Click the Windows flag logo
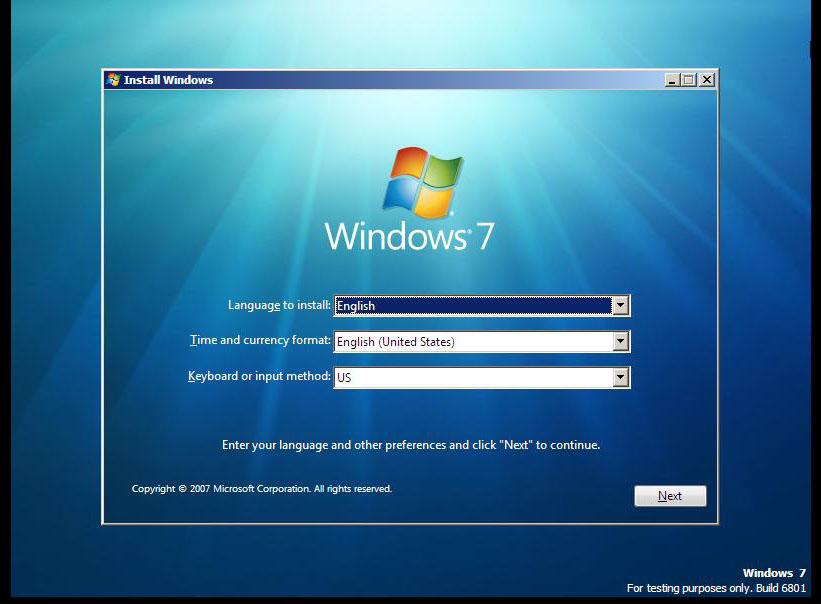821x604 pixels. [423, 182]
